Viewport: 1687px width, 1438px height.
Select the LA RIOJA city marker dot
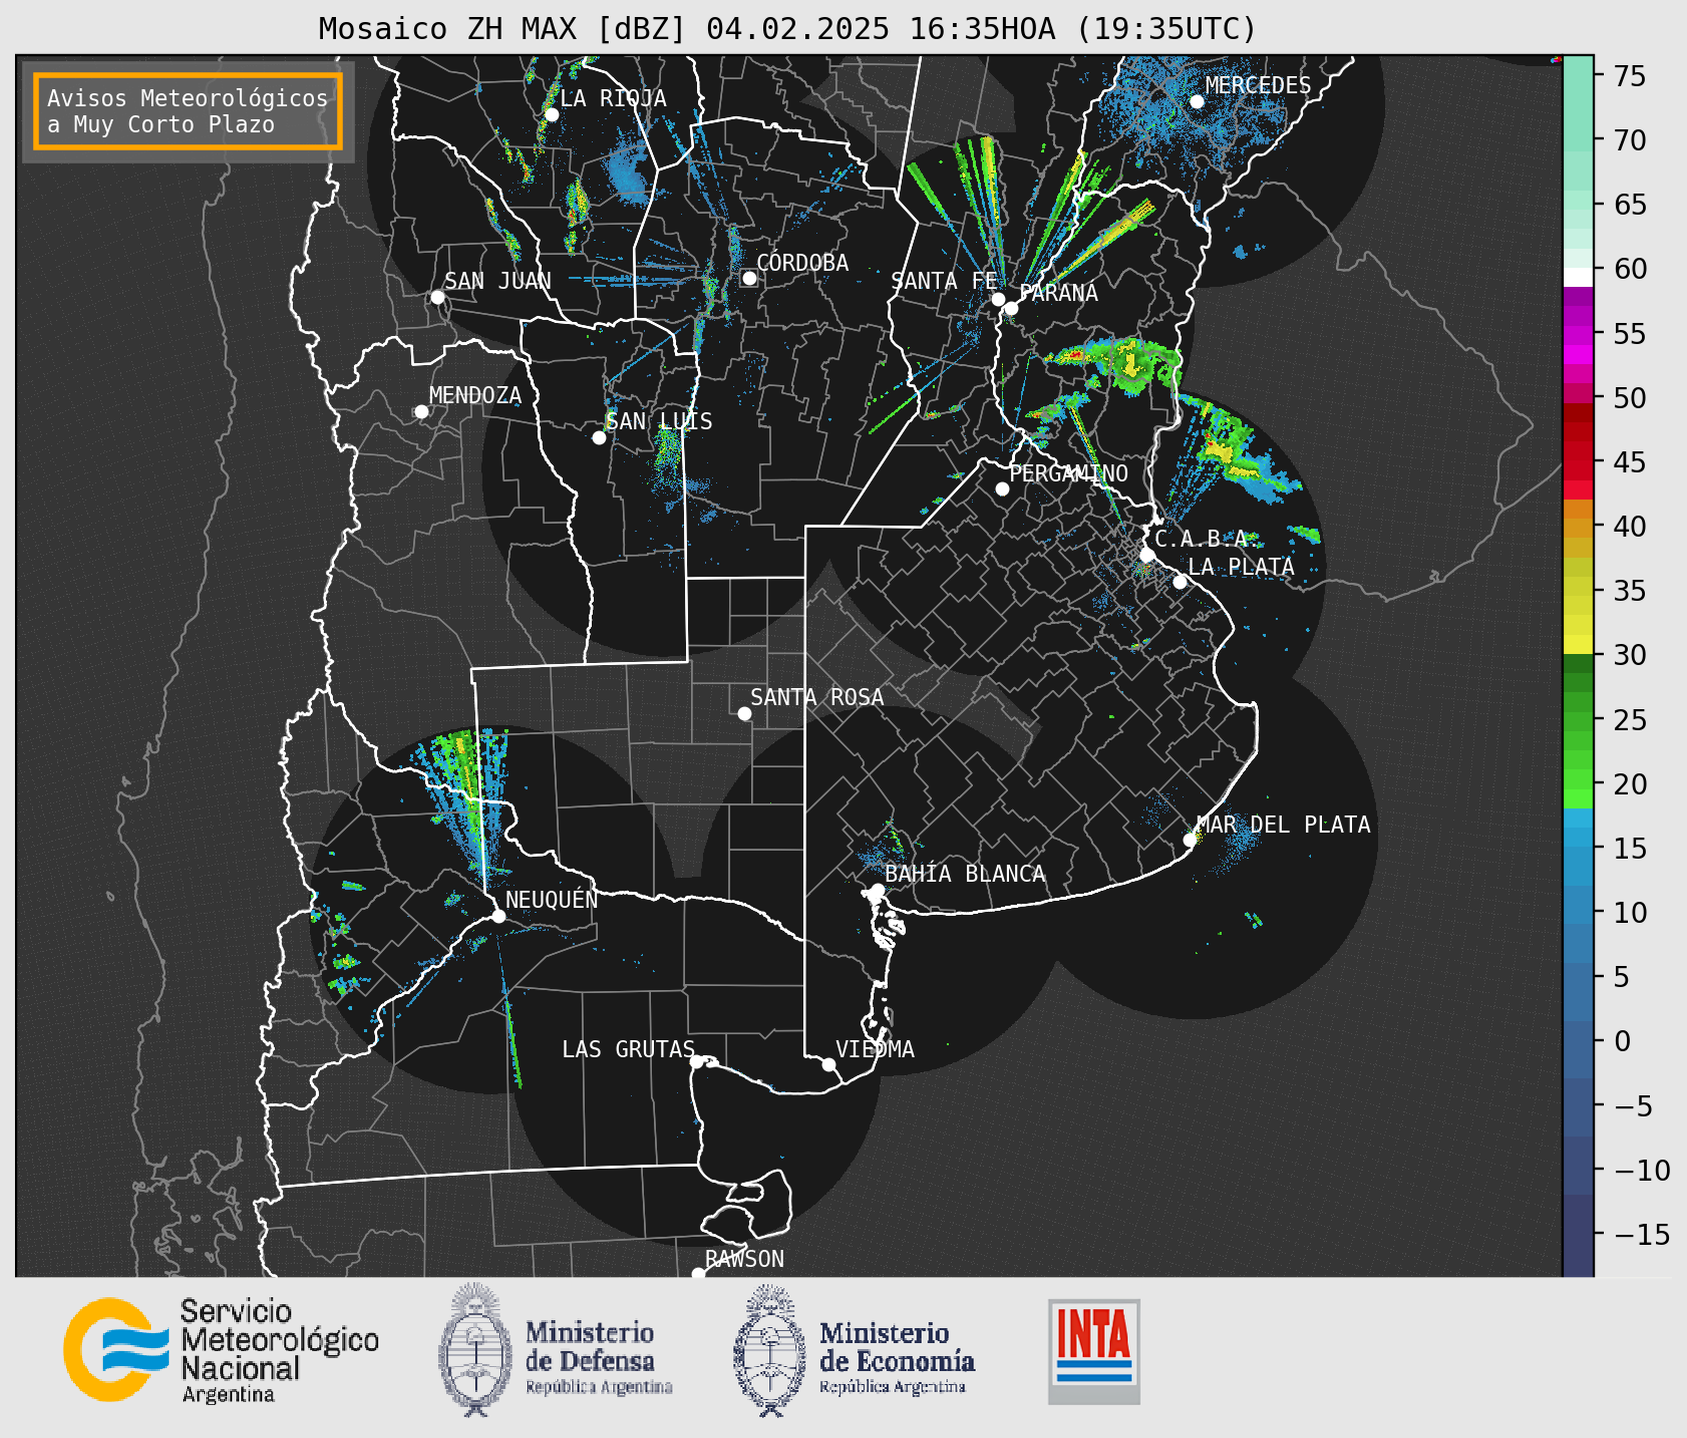tap(551, 115)
